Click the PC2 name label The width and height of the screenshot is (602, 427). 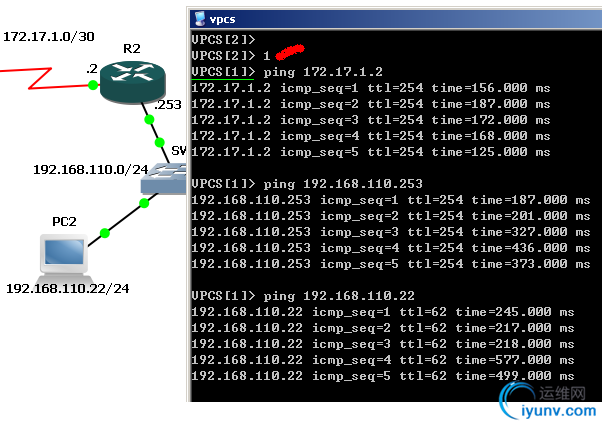64,222
